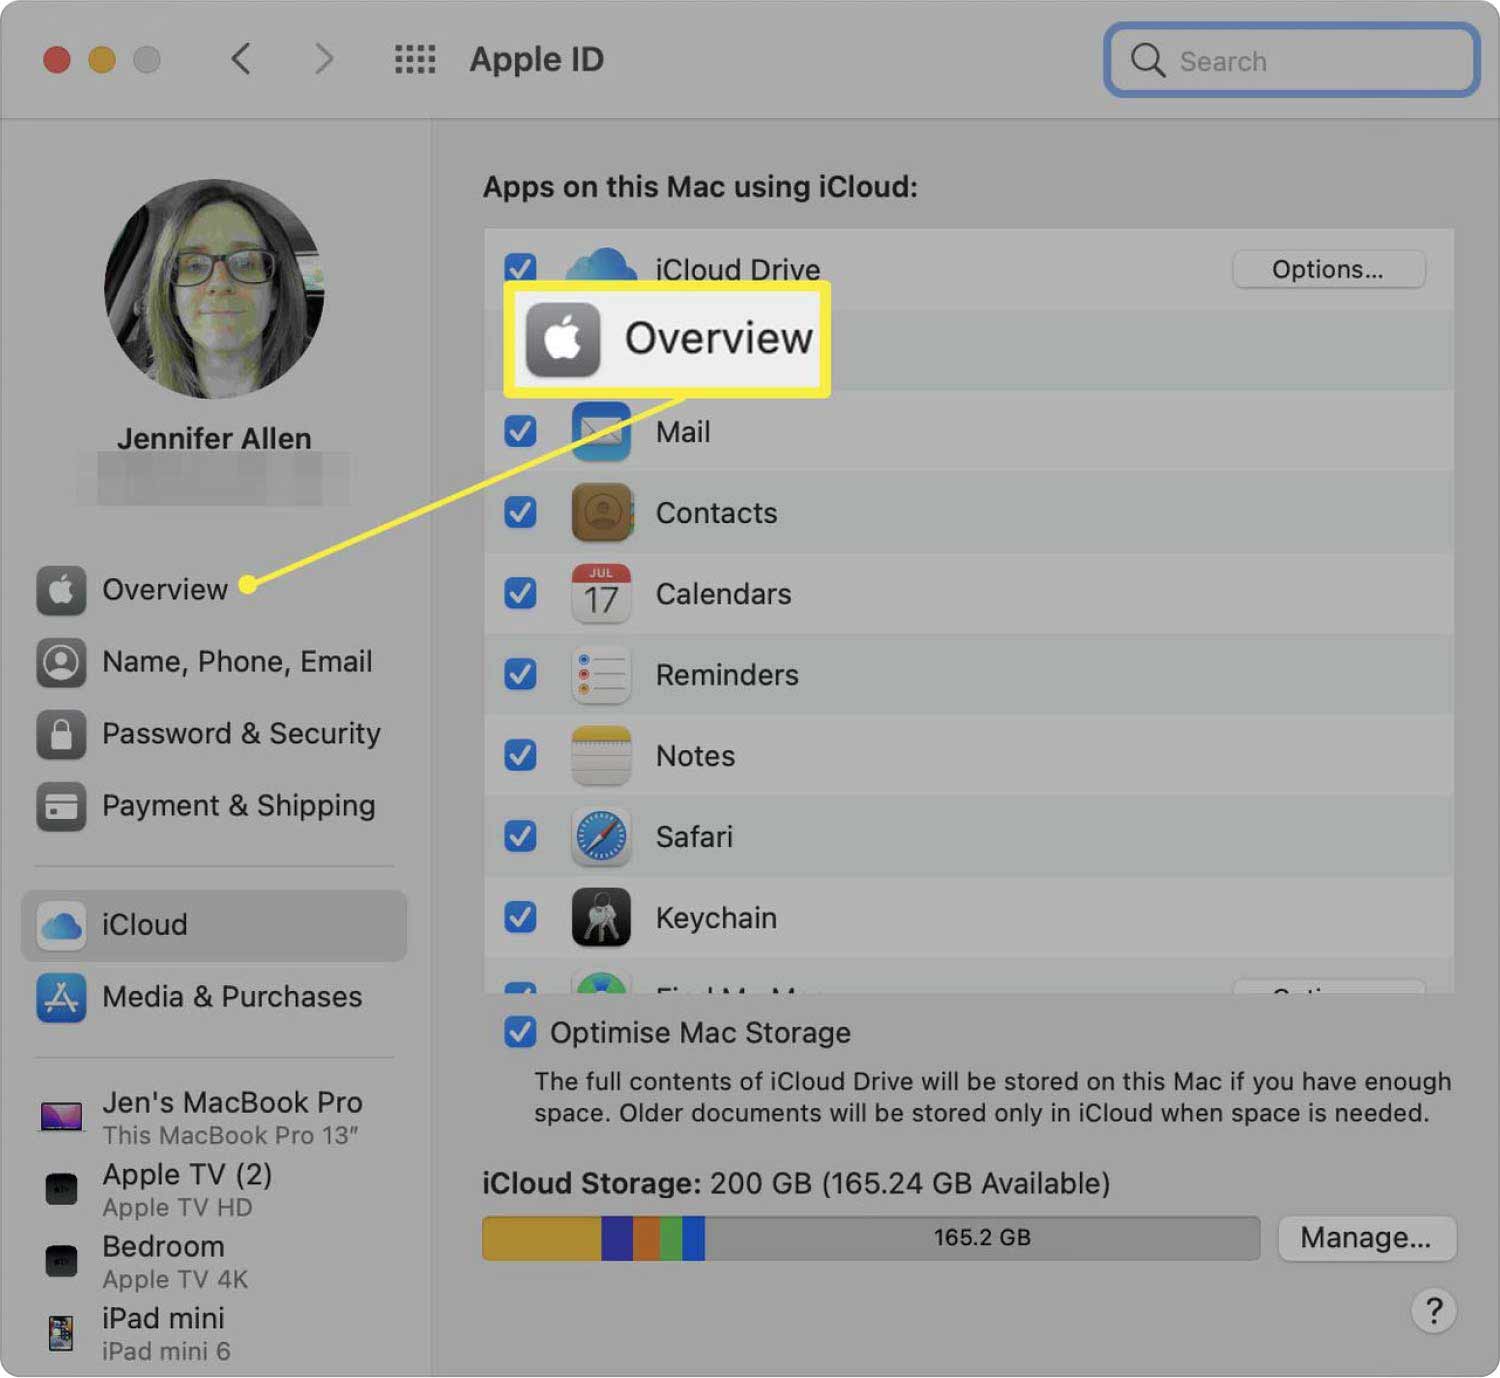
Task: Click the Notes label in apps list
Action: click(695, 756)
